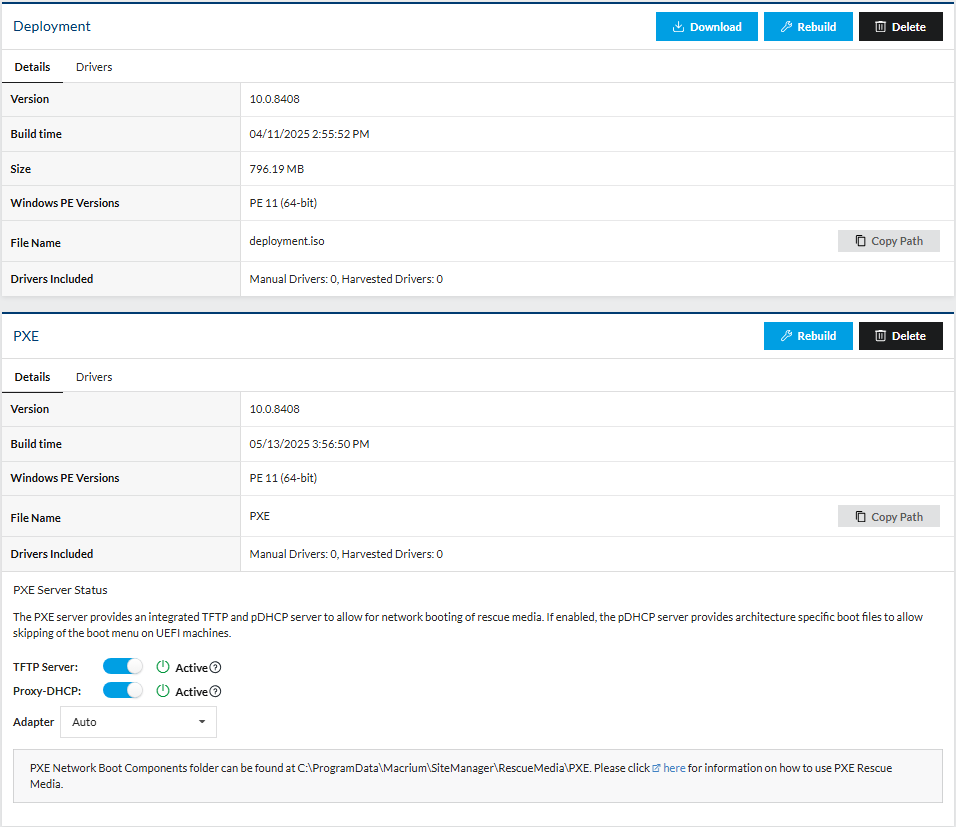The image size is (956, 827).
Task: Open the Drivers tab in Deployment section
Action: [x=94, y=67]
